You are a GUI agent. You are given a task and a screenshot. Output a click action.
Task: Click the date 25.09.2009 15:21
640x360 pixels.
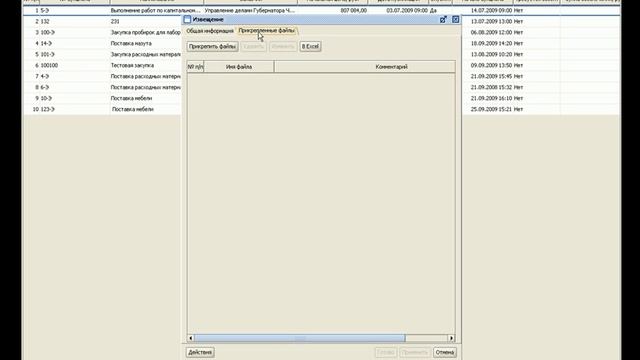[491, 109]
